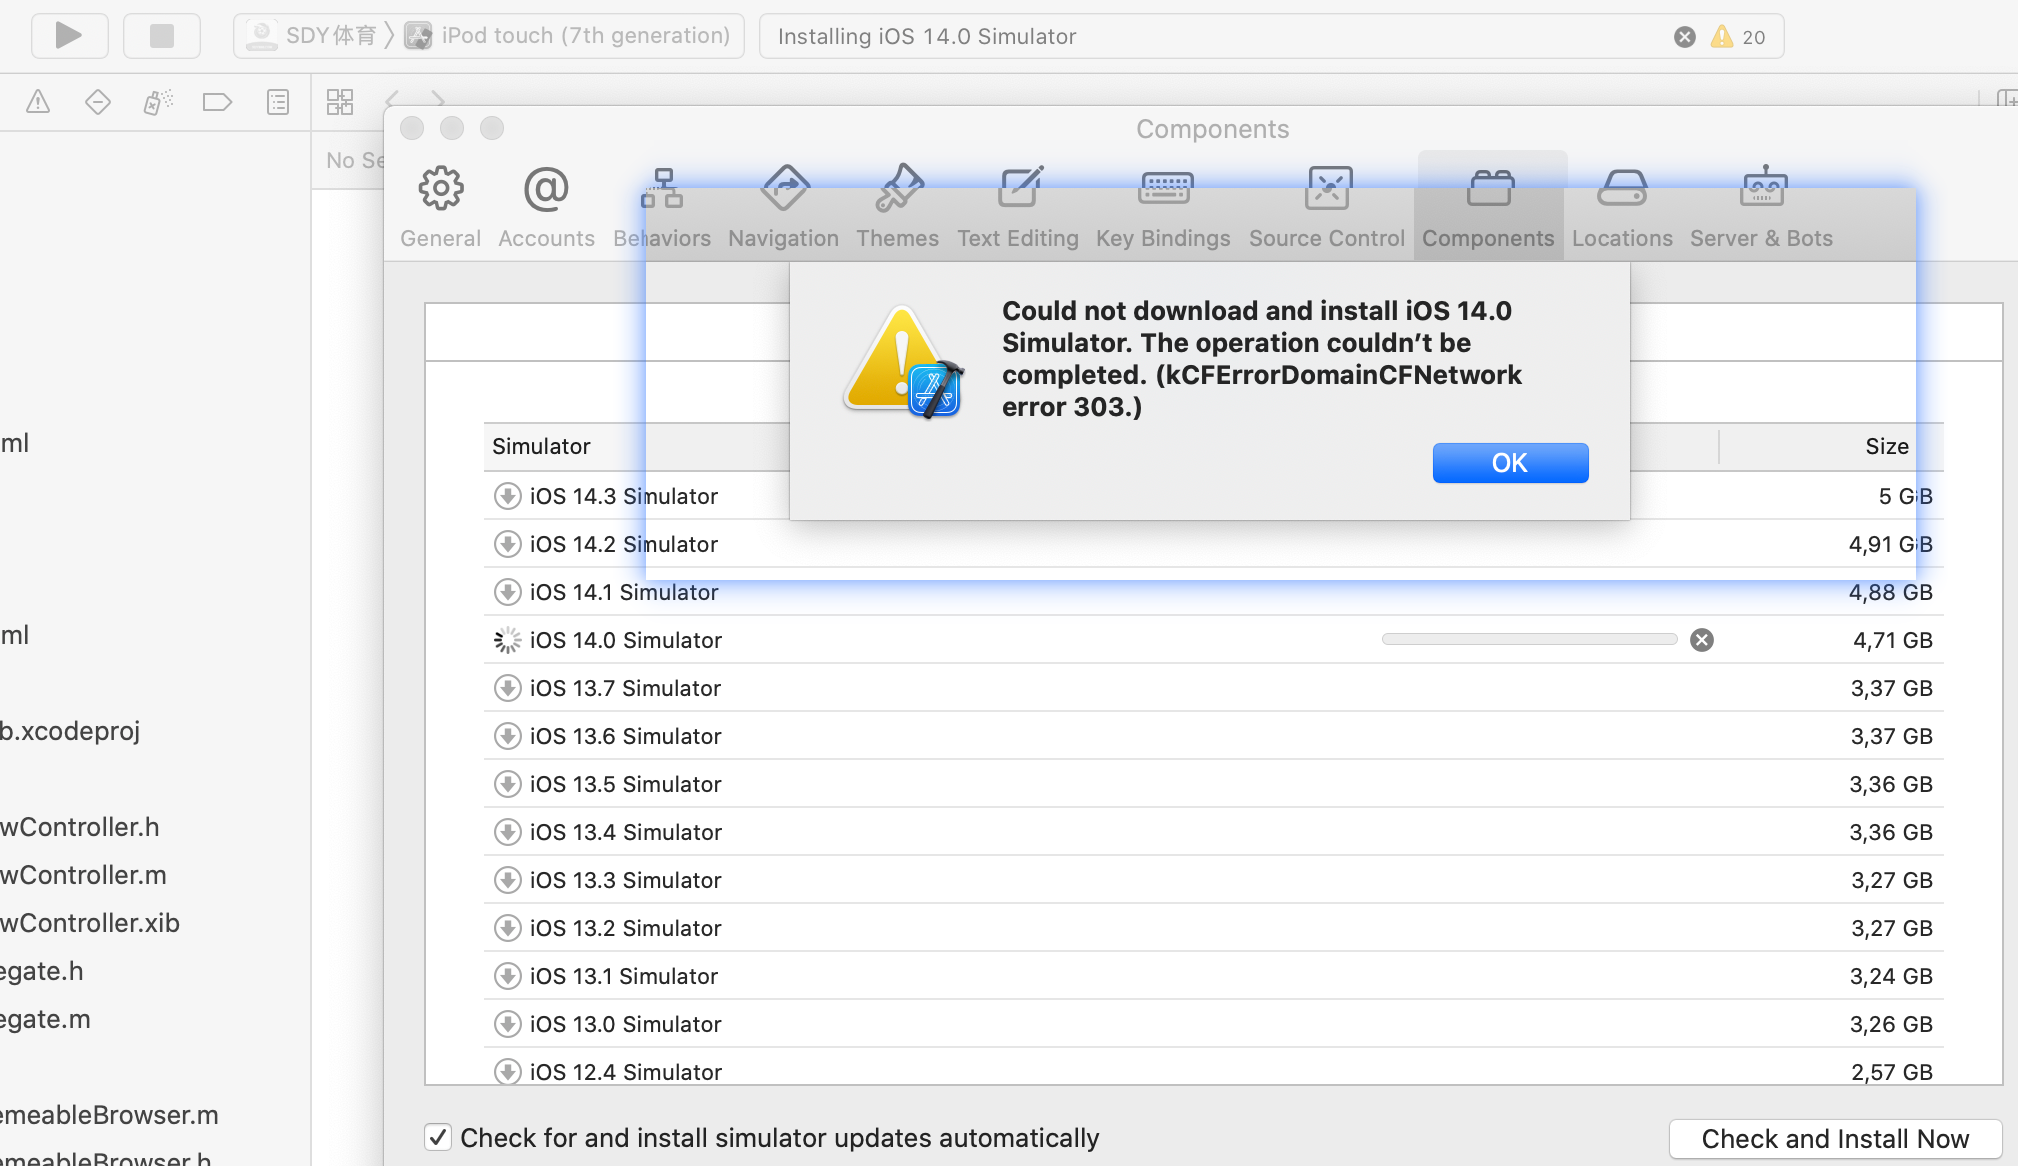Download the iOS 13.7 Simulator

[508, 688]
